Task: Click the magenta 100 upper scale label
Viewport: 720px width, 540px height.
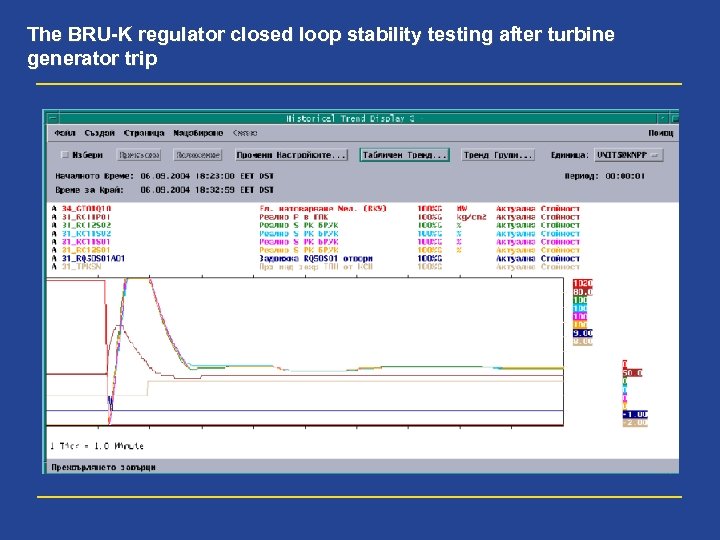Action: (x=580, y=316)
